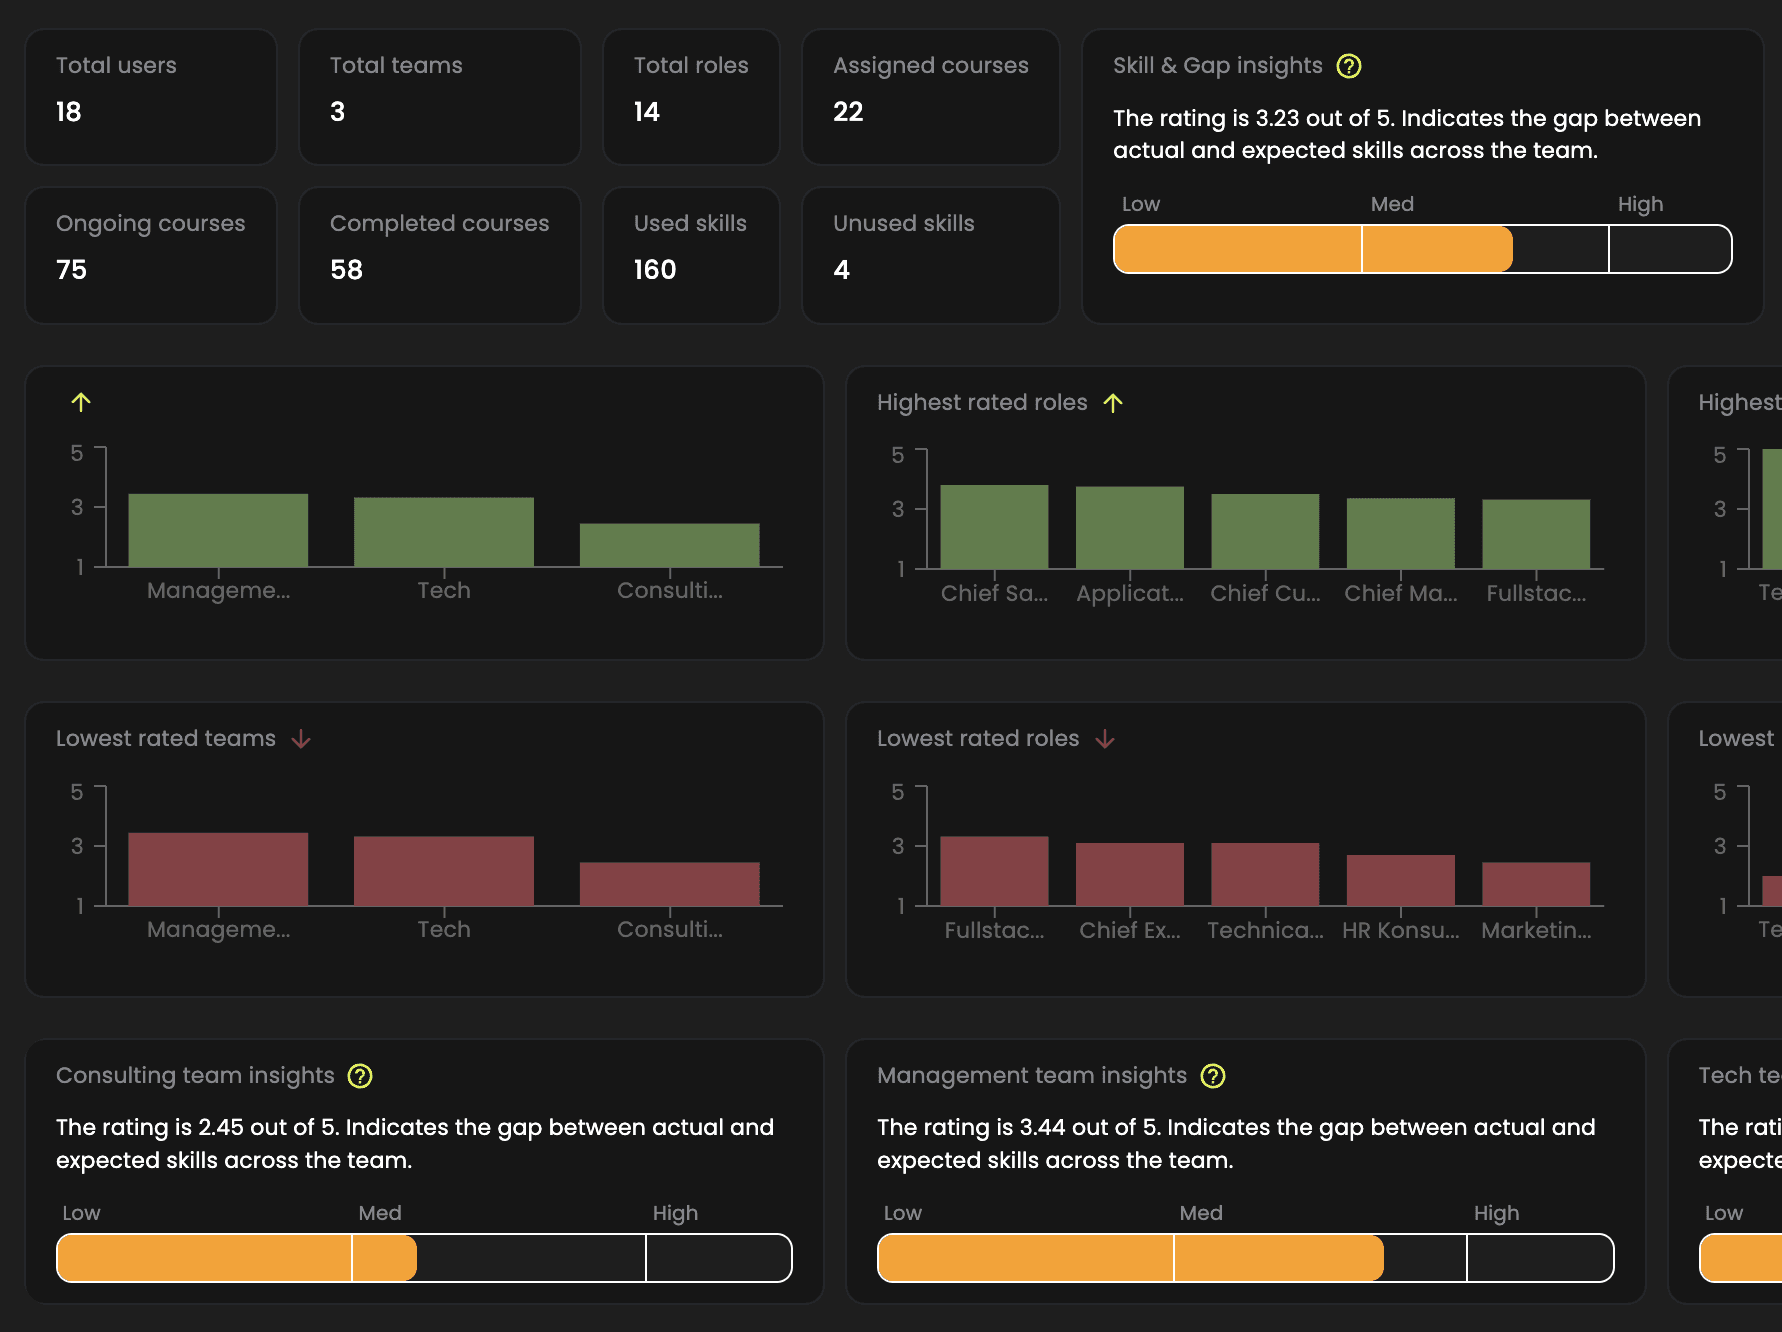
Task: Select the Applicat... bar in Highest rated roles
Action: [x=1130, y=528]
